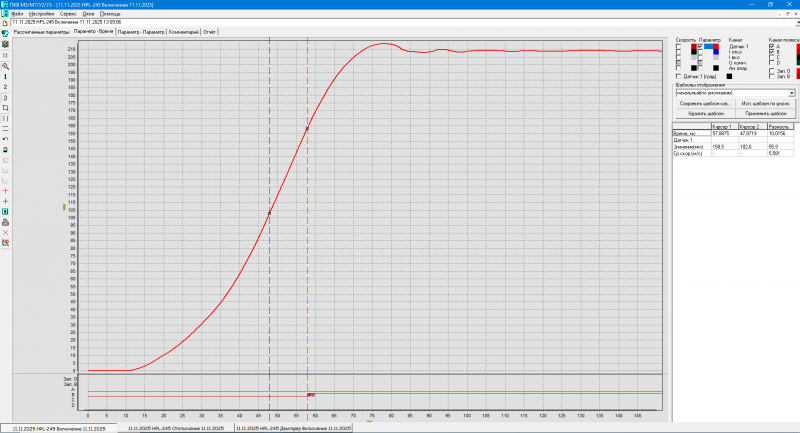Image resolution: width=800 pixels, height=433 pixels.
Task: Click the Применить шаблон button
Action: point(767,113)
